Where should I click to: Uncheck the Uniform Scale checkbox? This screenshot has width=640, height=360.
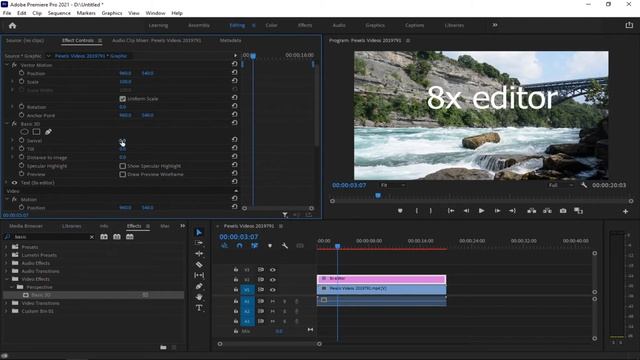click(x=122, y=98)
